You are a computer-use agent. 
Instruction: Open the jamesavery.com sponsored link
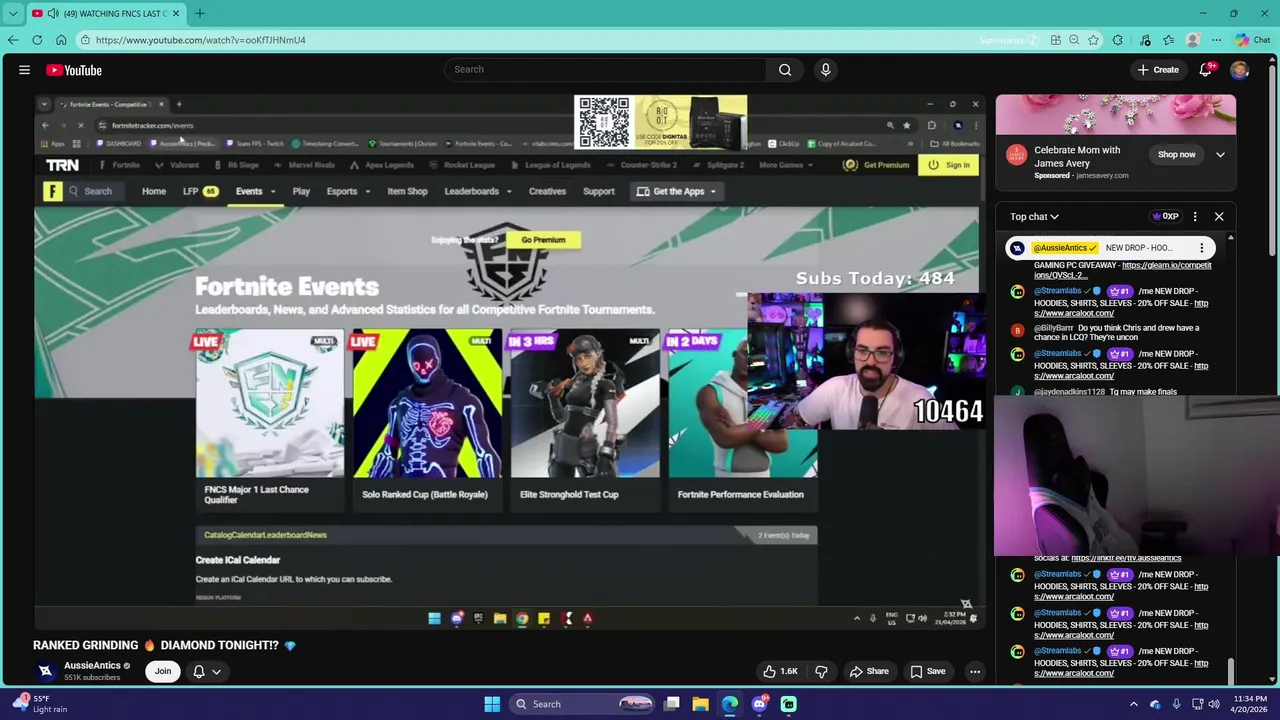point(1102,176)
